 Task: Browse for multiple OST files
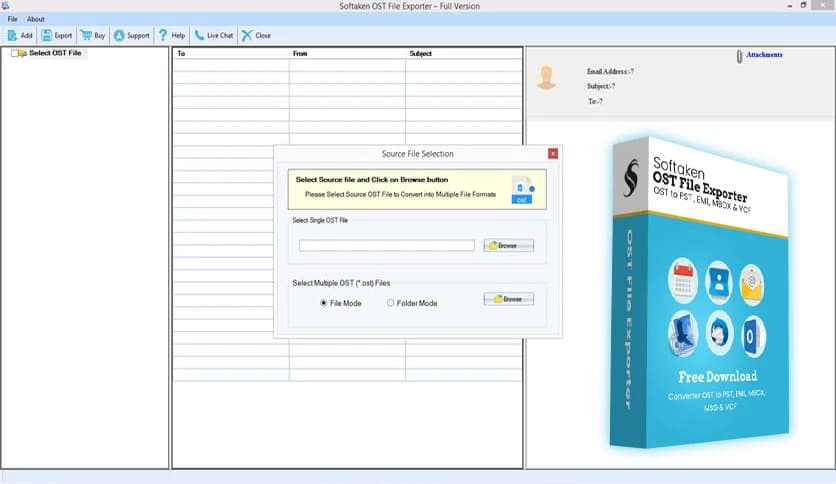tap(509, 299)
